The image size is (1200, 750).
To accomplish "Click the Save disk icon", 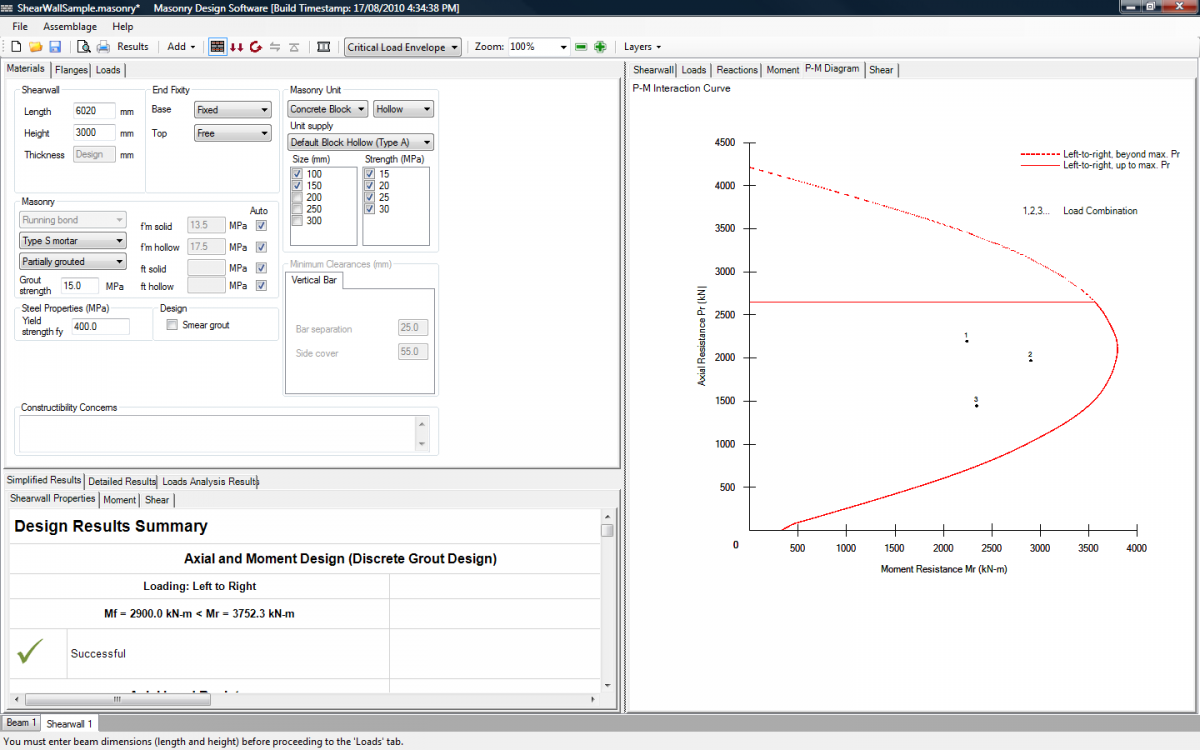I will (55, 47).
